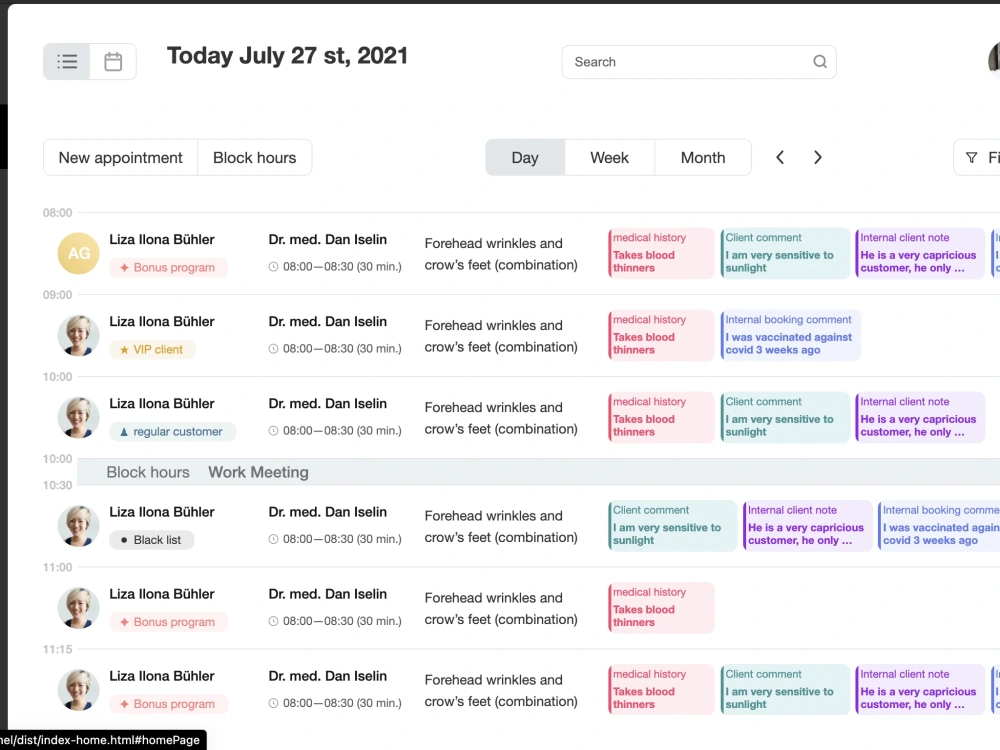
Task: Click time 08:00—08:30 in Black list row
Action: pos(342,540)
